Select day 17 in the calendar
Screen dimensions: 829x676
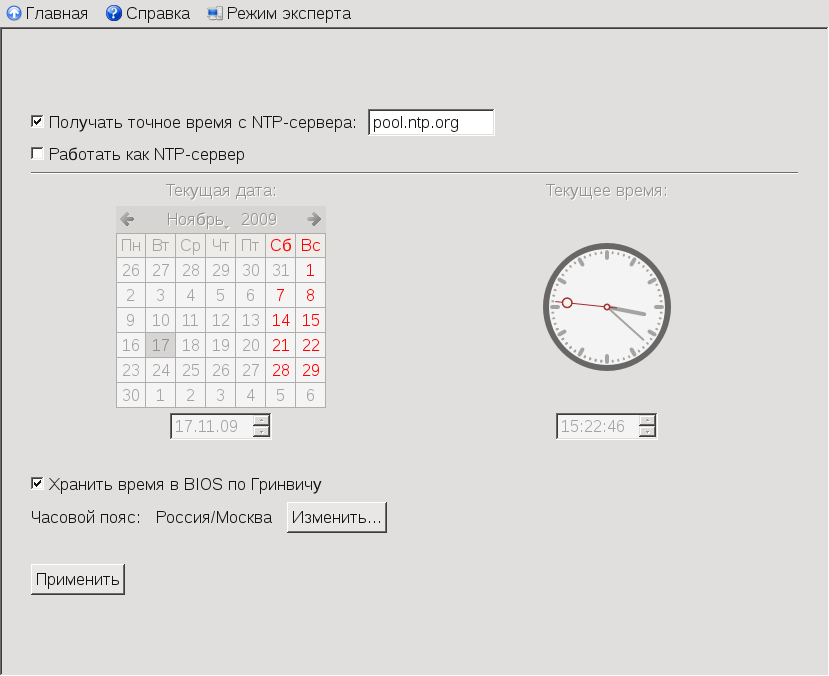[x=161, y=345]
